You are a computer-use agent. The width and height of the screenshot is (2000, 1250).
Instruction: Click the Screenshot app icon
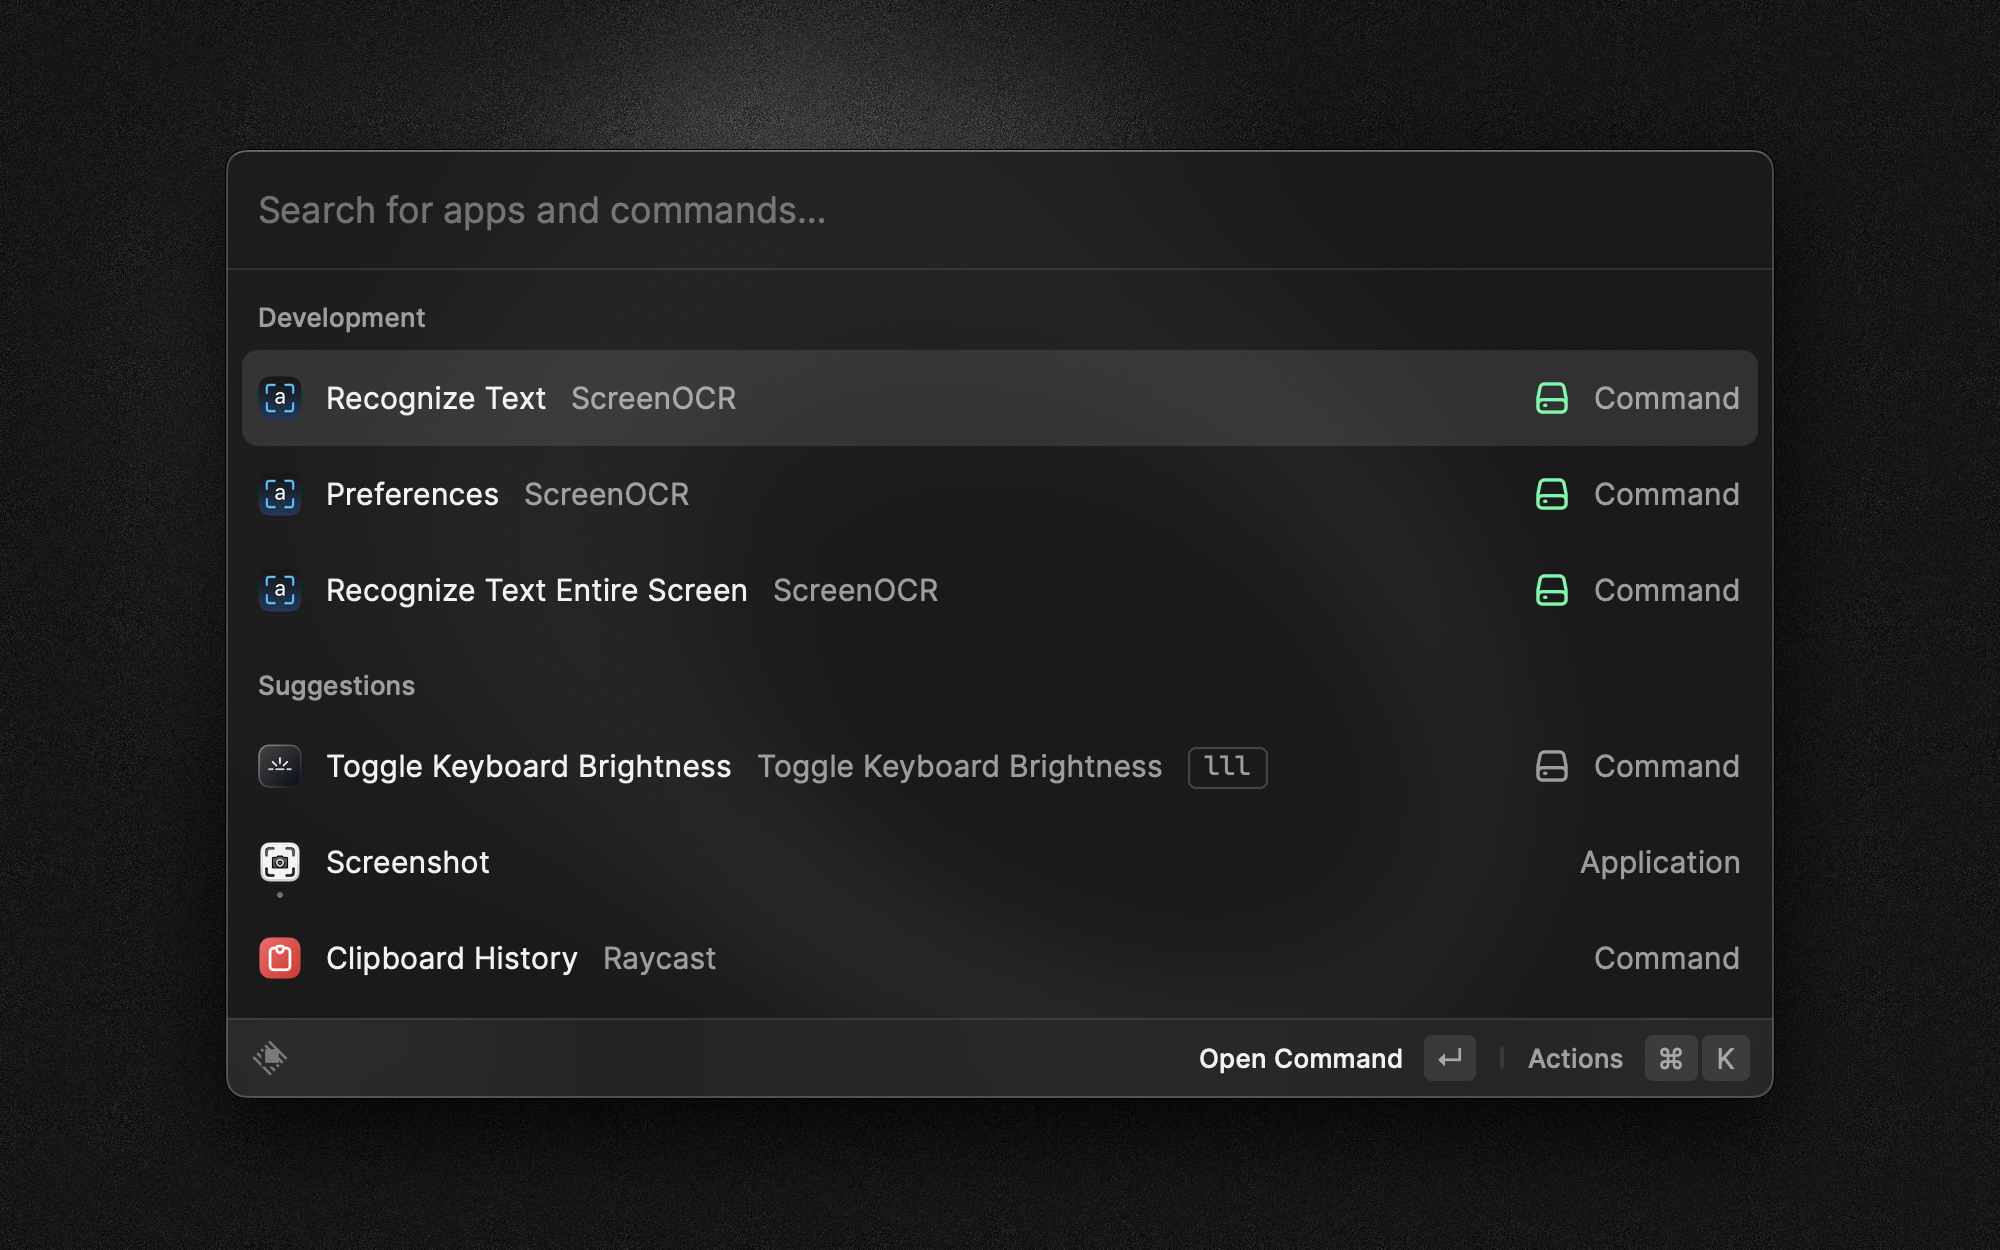[280, 862]
